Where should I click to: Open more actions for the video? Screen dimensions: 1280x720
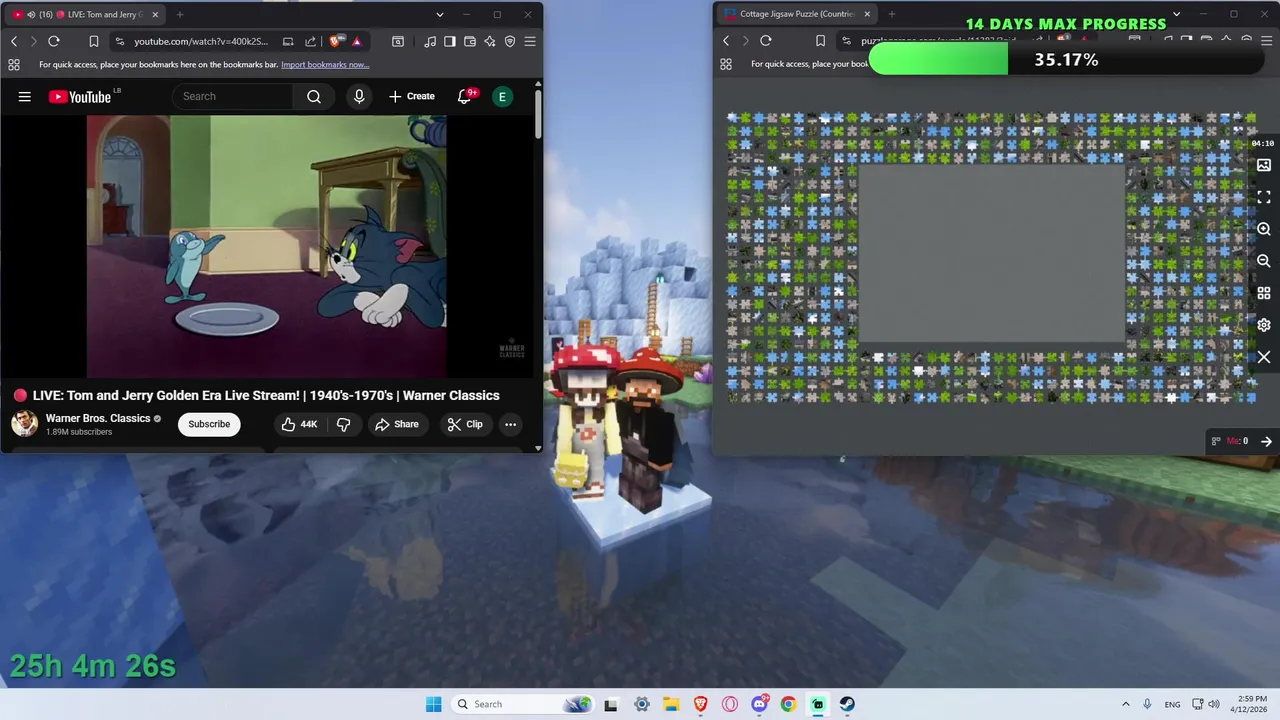click(x=510, y=424)
